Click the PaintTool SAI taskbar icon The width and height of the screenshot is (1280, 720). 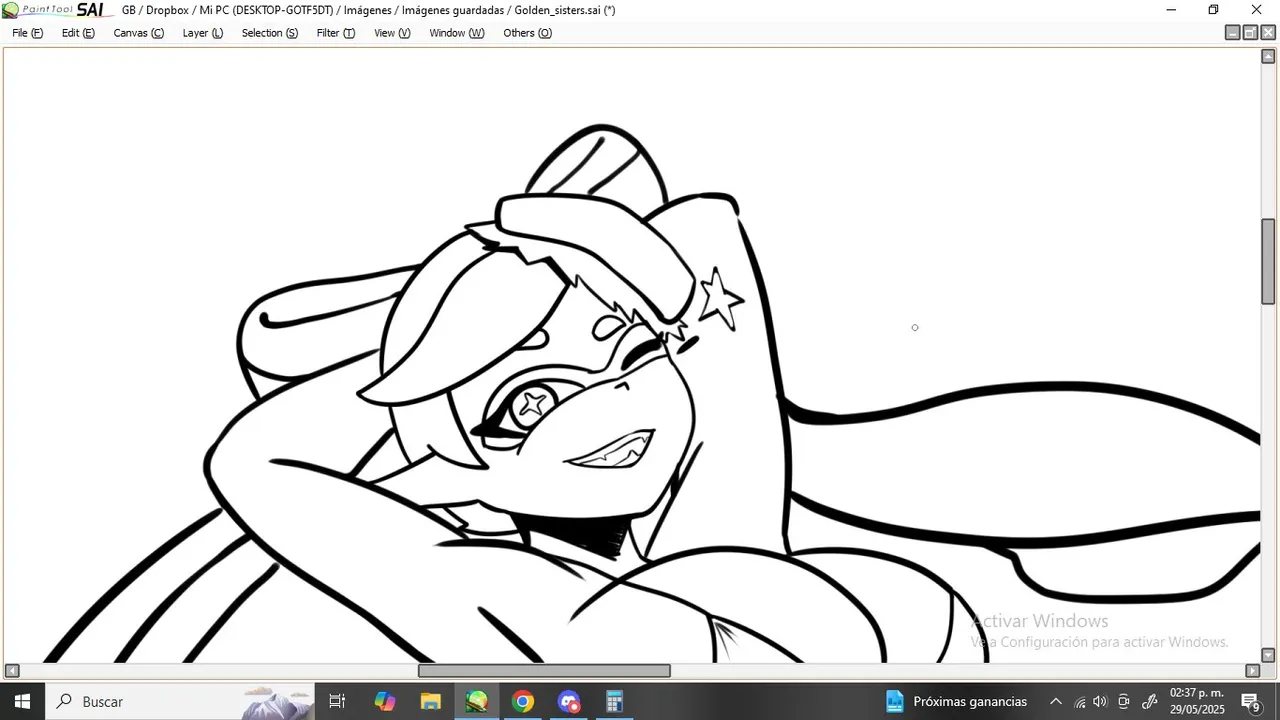[x=476, y=701]
